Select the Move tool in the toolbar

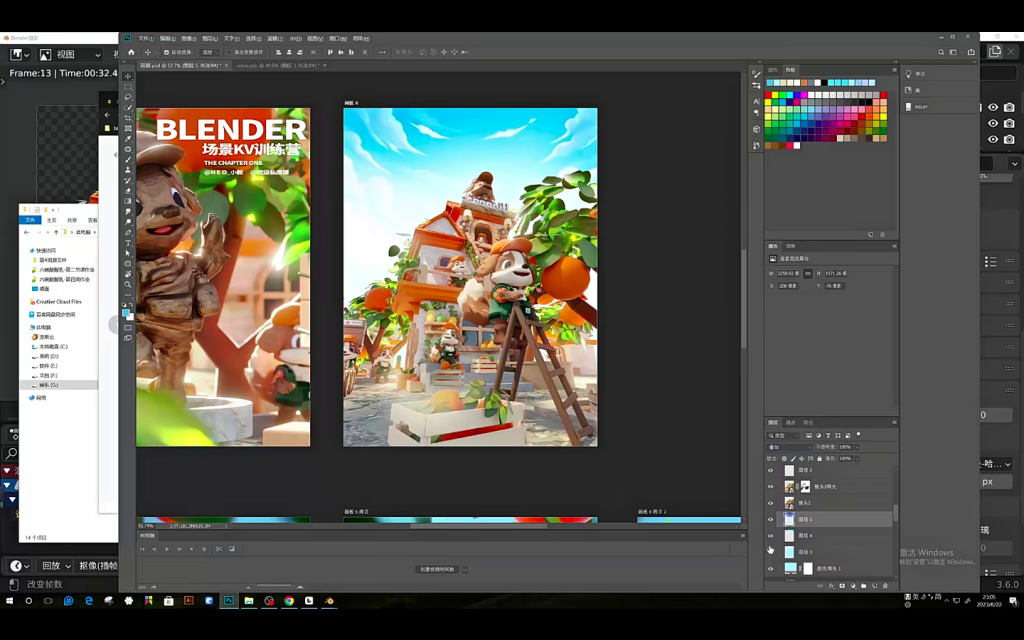click(x=128, y=76)
